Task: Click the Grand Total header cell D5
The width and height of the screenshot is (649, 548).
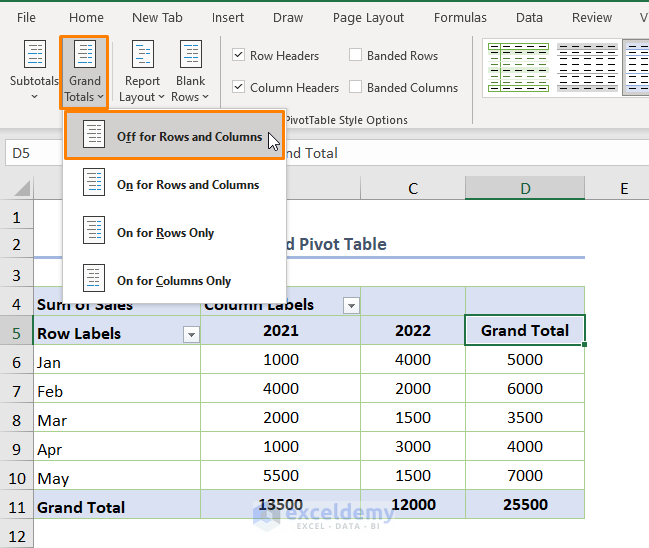Action: pyautogui.click(x=525, y=330)
